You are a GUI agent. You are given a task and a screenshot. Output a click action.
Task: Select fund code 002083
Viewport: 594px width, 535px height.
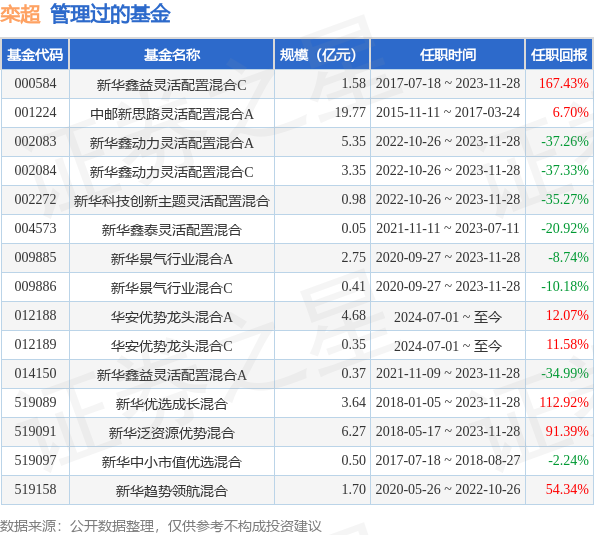(35, 141)
